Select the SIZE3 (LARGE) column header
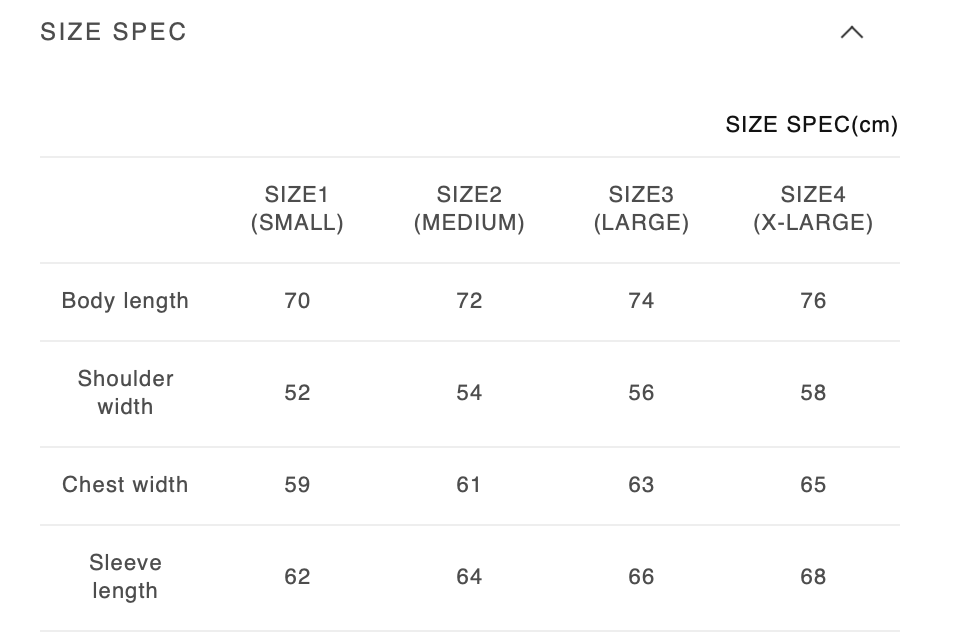 641,209
